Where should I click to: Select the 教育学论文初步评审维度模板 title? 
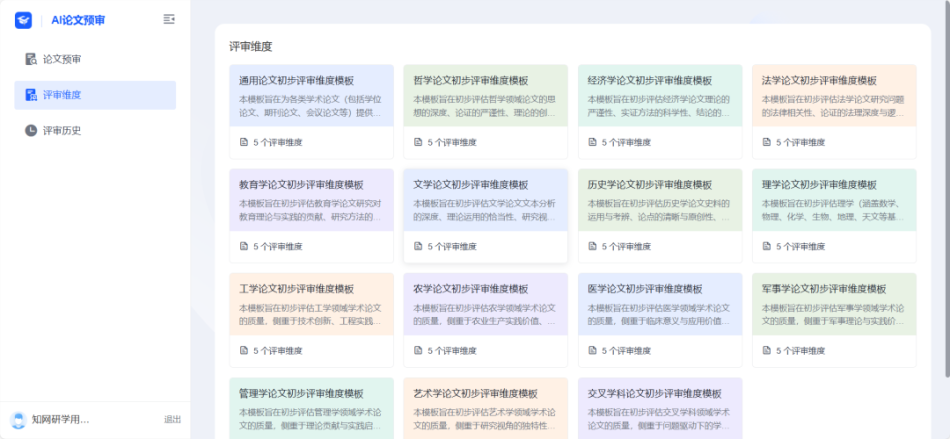pyautogui.click(x=301, y=185)
